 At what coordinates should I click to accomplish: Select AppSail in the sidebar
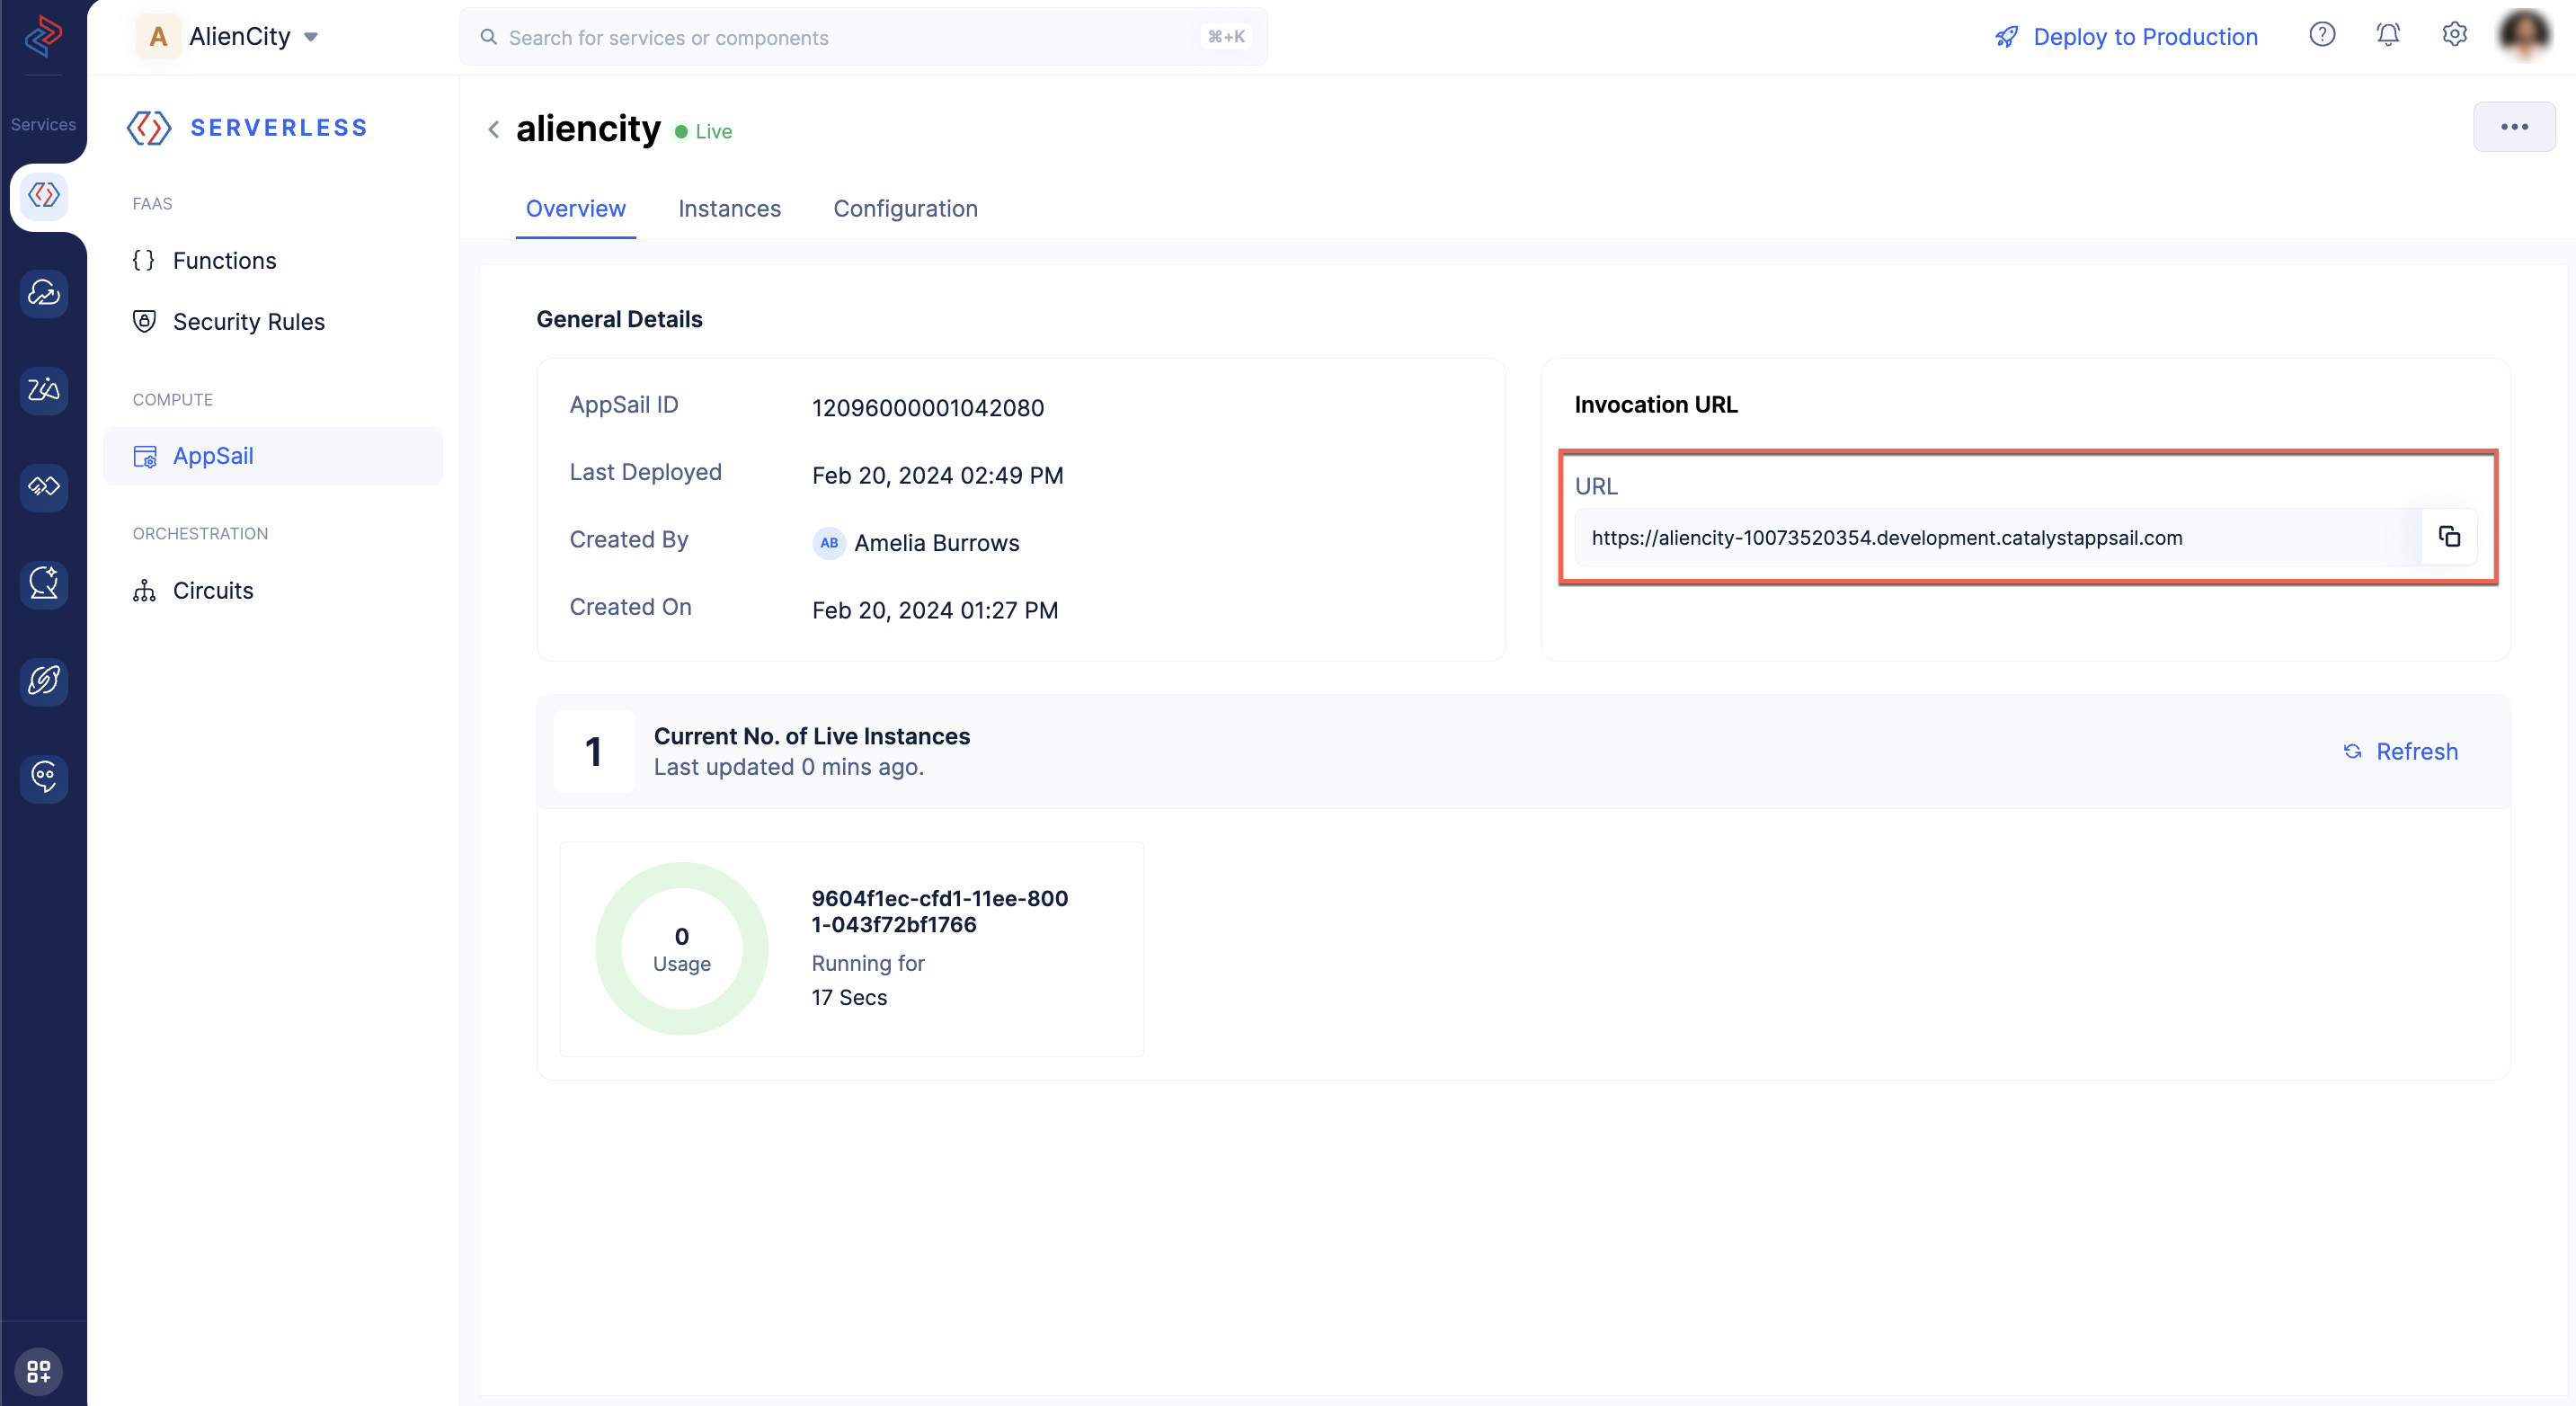coord(273,457)
